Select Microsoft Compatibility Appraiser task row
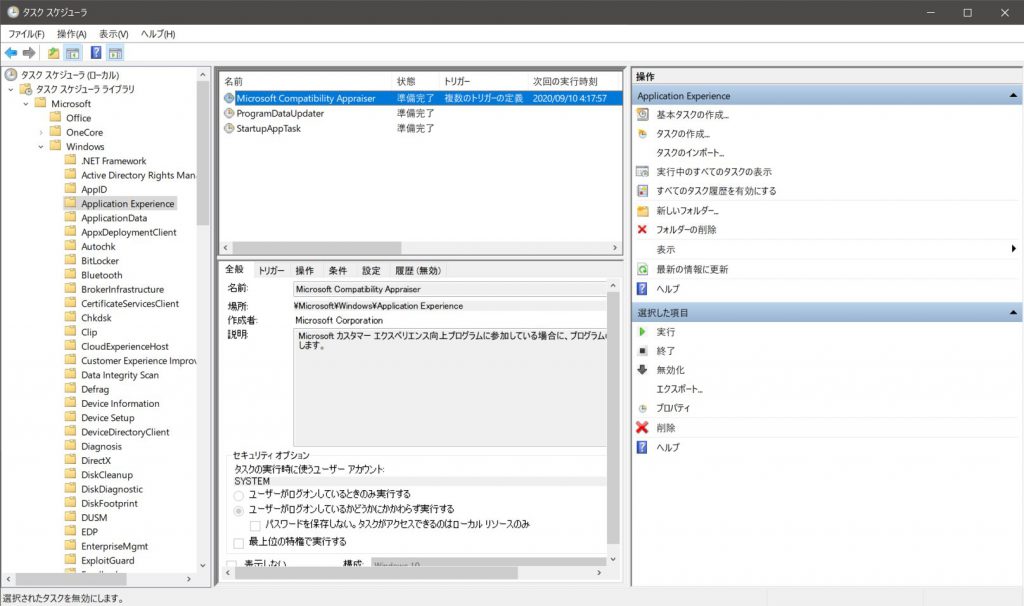The image size is (1024, 606). (x=421, y=99)
